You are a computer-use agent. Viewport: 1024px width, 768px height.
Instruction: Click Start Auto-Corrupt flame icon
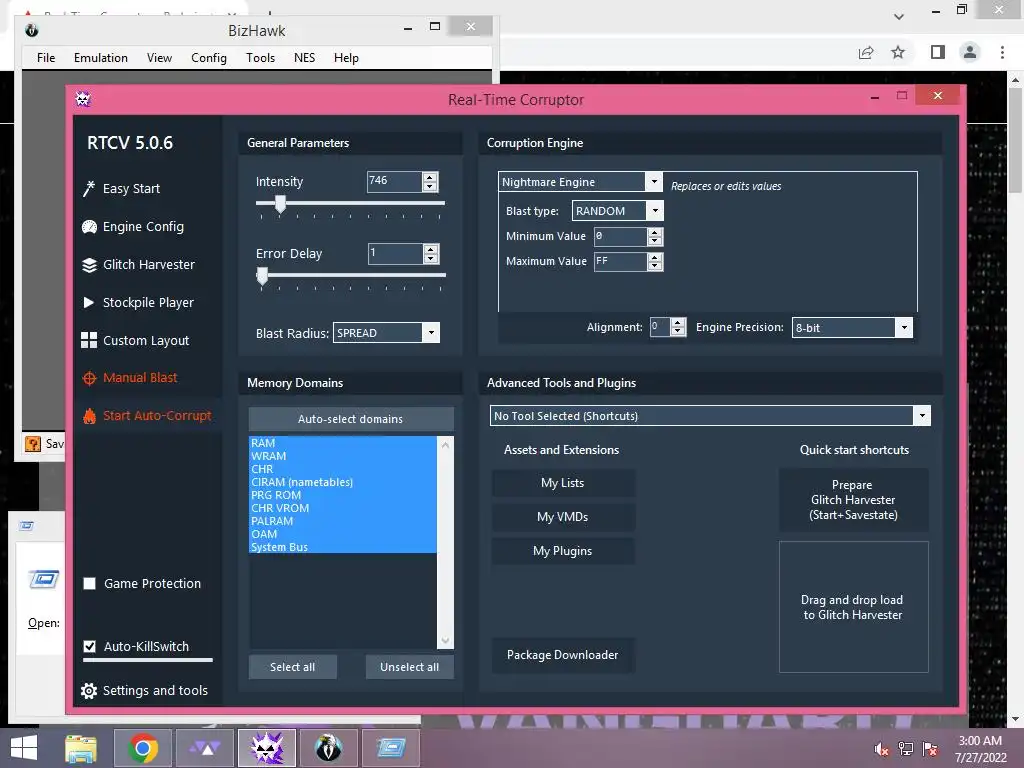(89, 416)
